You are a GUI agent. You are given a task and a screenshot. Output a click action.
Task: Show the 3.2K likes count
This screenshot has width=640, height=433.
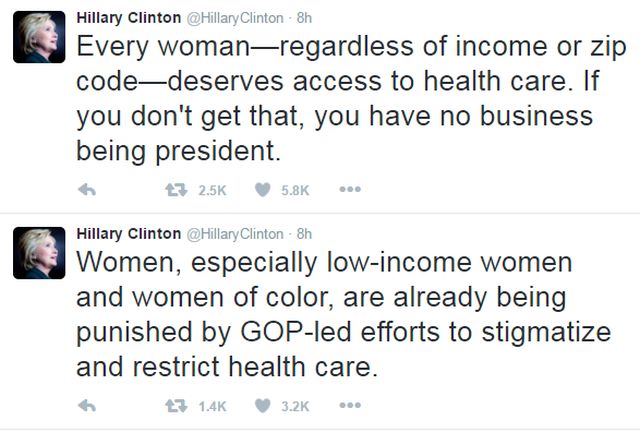pos(296,405)
